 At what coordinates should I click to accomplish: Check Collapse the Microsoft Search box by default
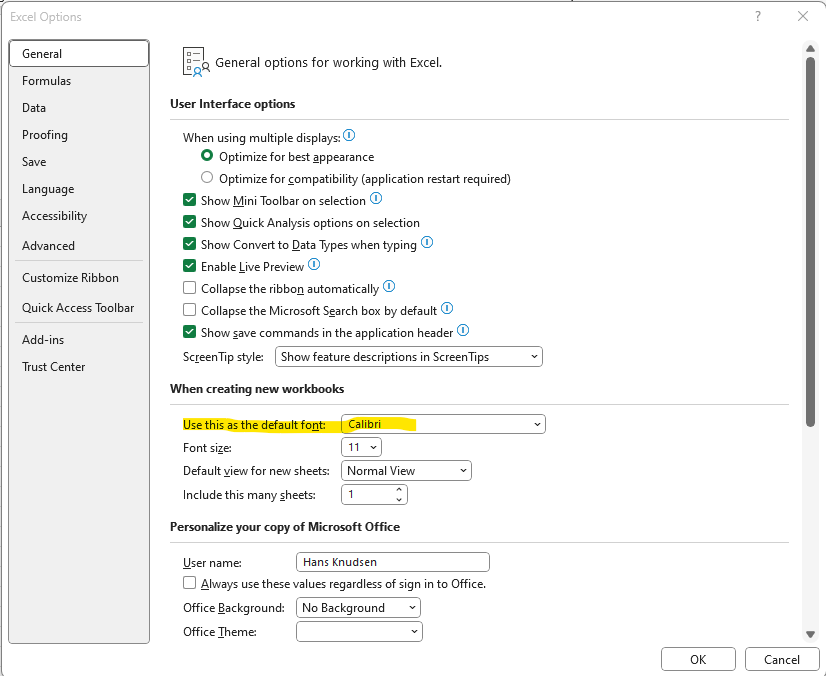(190, 310)
